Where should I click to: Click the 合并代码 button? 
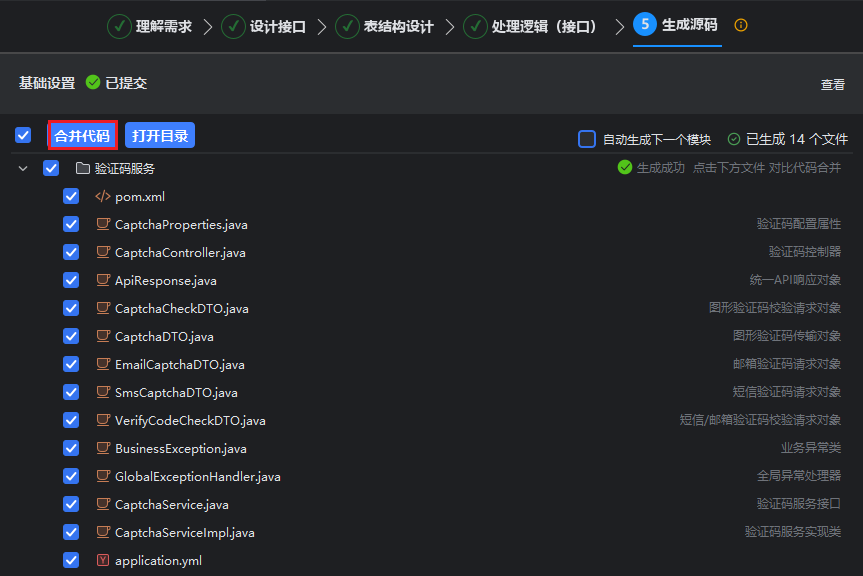click(x=82, y=135)
